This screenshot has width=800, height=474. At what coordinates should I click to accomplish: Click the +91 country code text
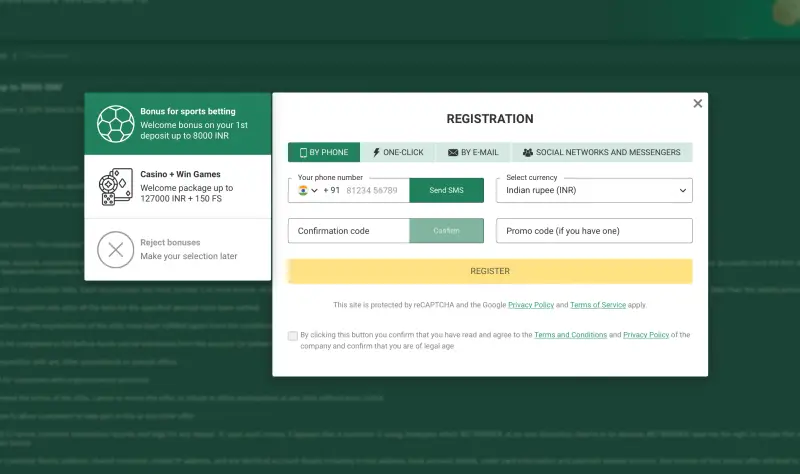coord(332,190)
